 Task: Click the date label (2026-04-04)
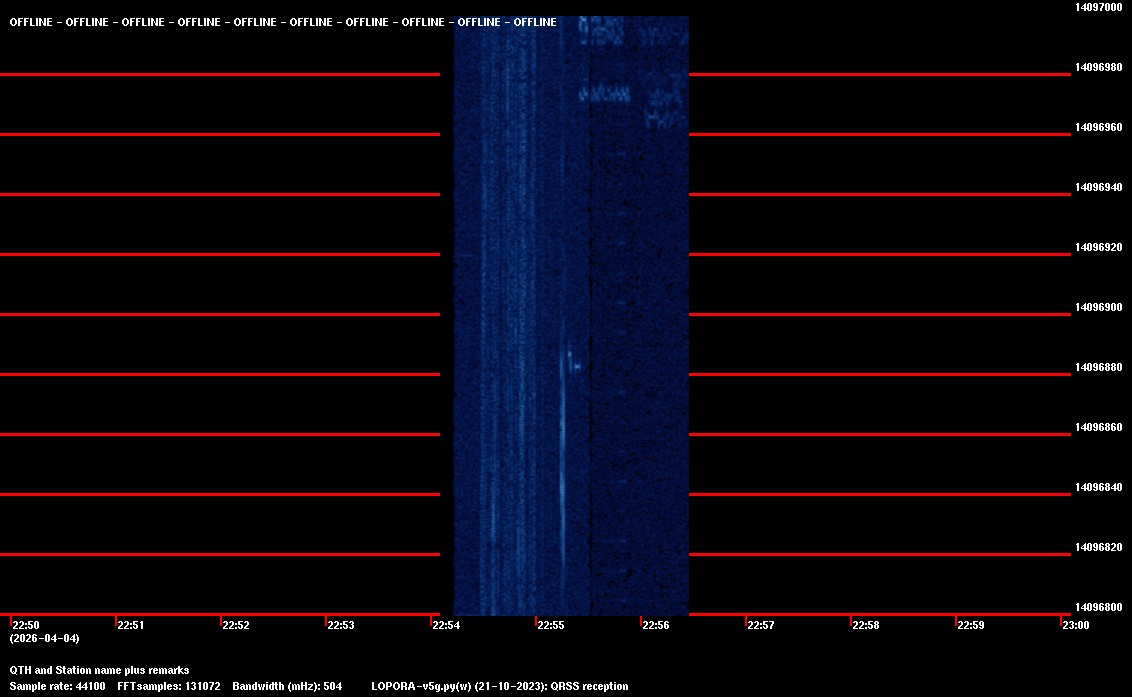pos(44,638)
